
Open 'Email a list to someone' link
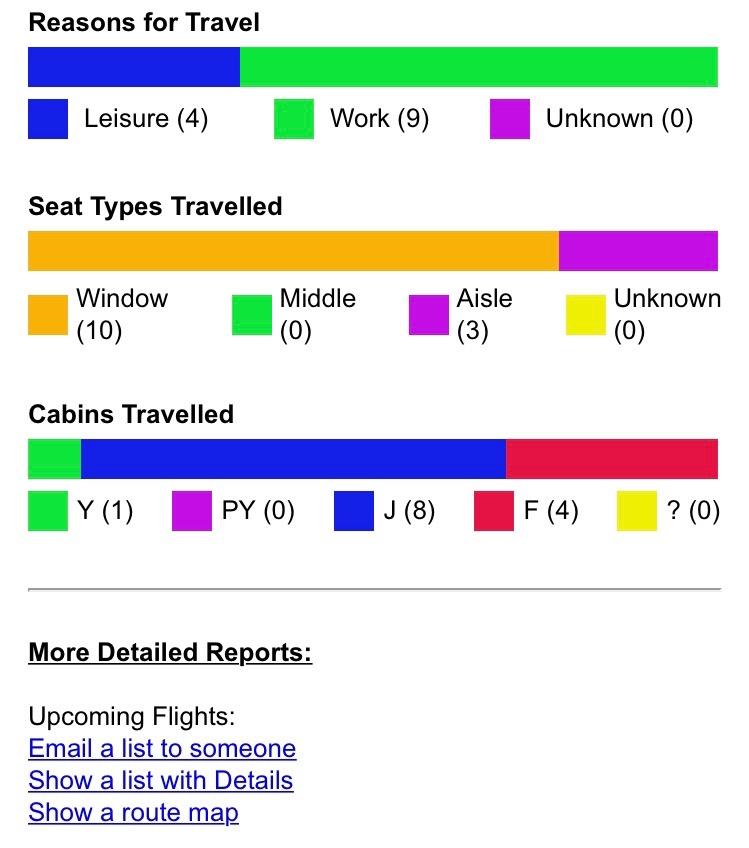pyautogui.click(x=162, y=749)
